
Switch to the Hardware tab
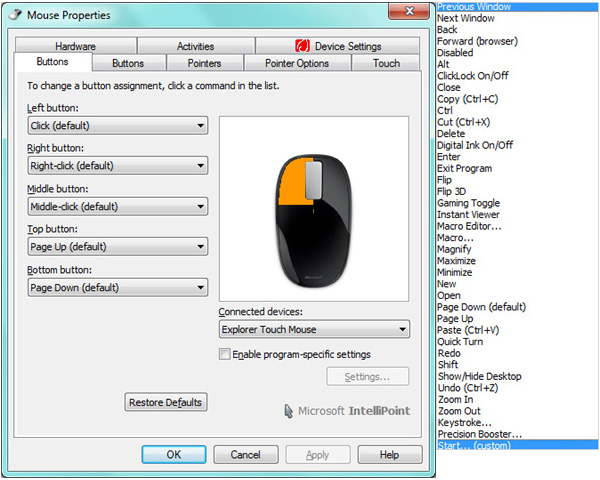pos(76,46)
